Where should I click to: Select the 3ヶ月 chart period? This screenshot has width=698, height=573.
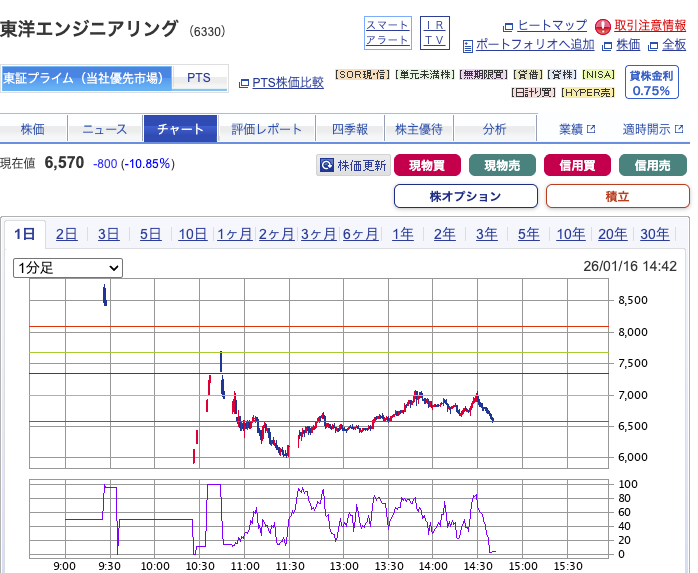click(318, 234)
